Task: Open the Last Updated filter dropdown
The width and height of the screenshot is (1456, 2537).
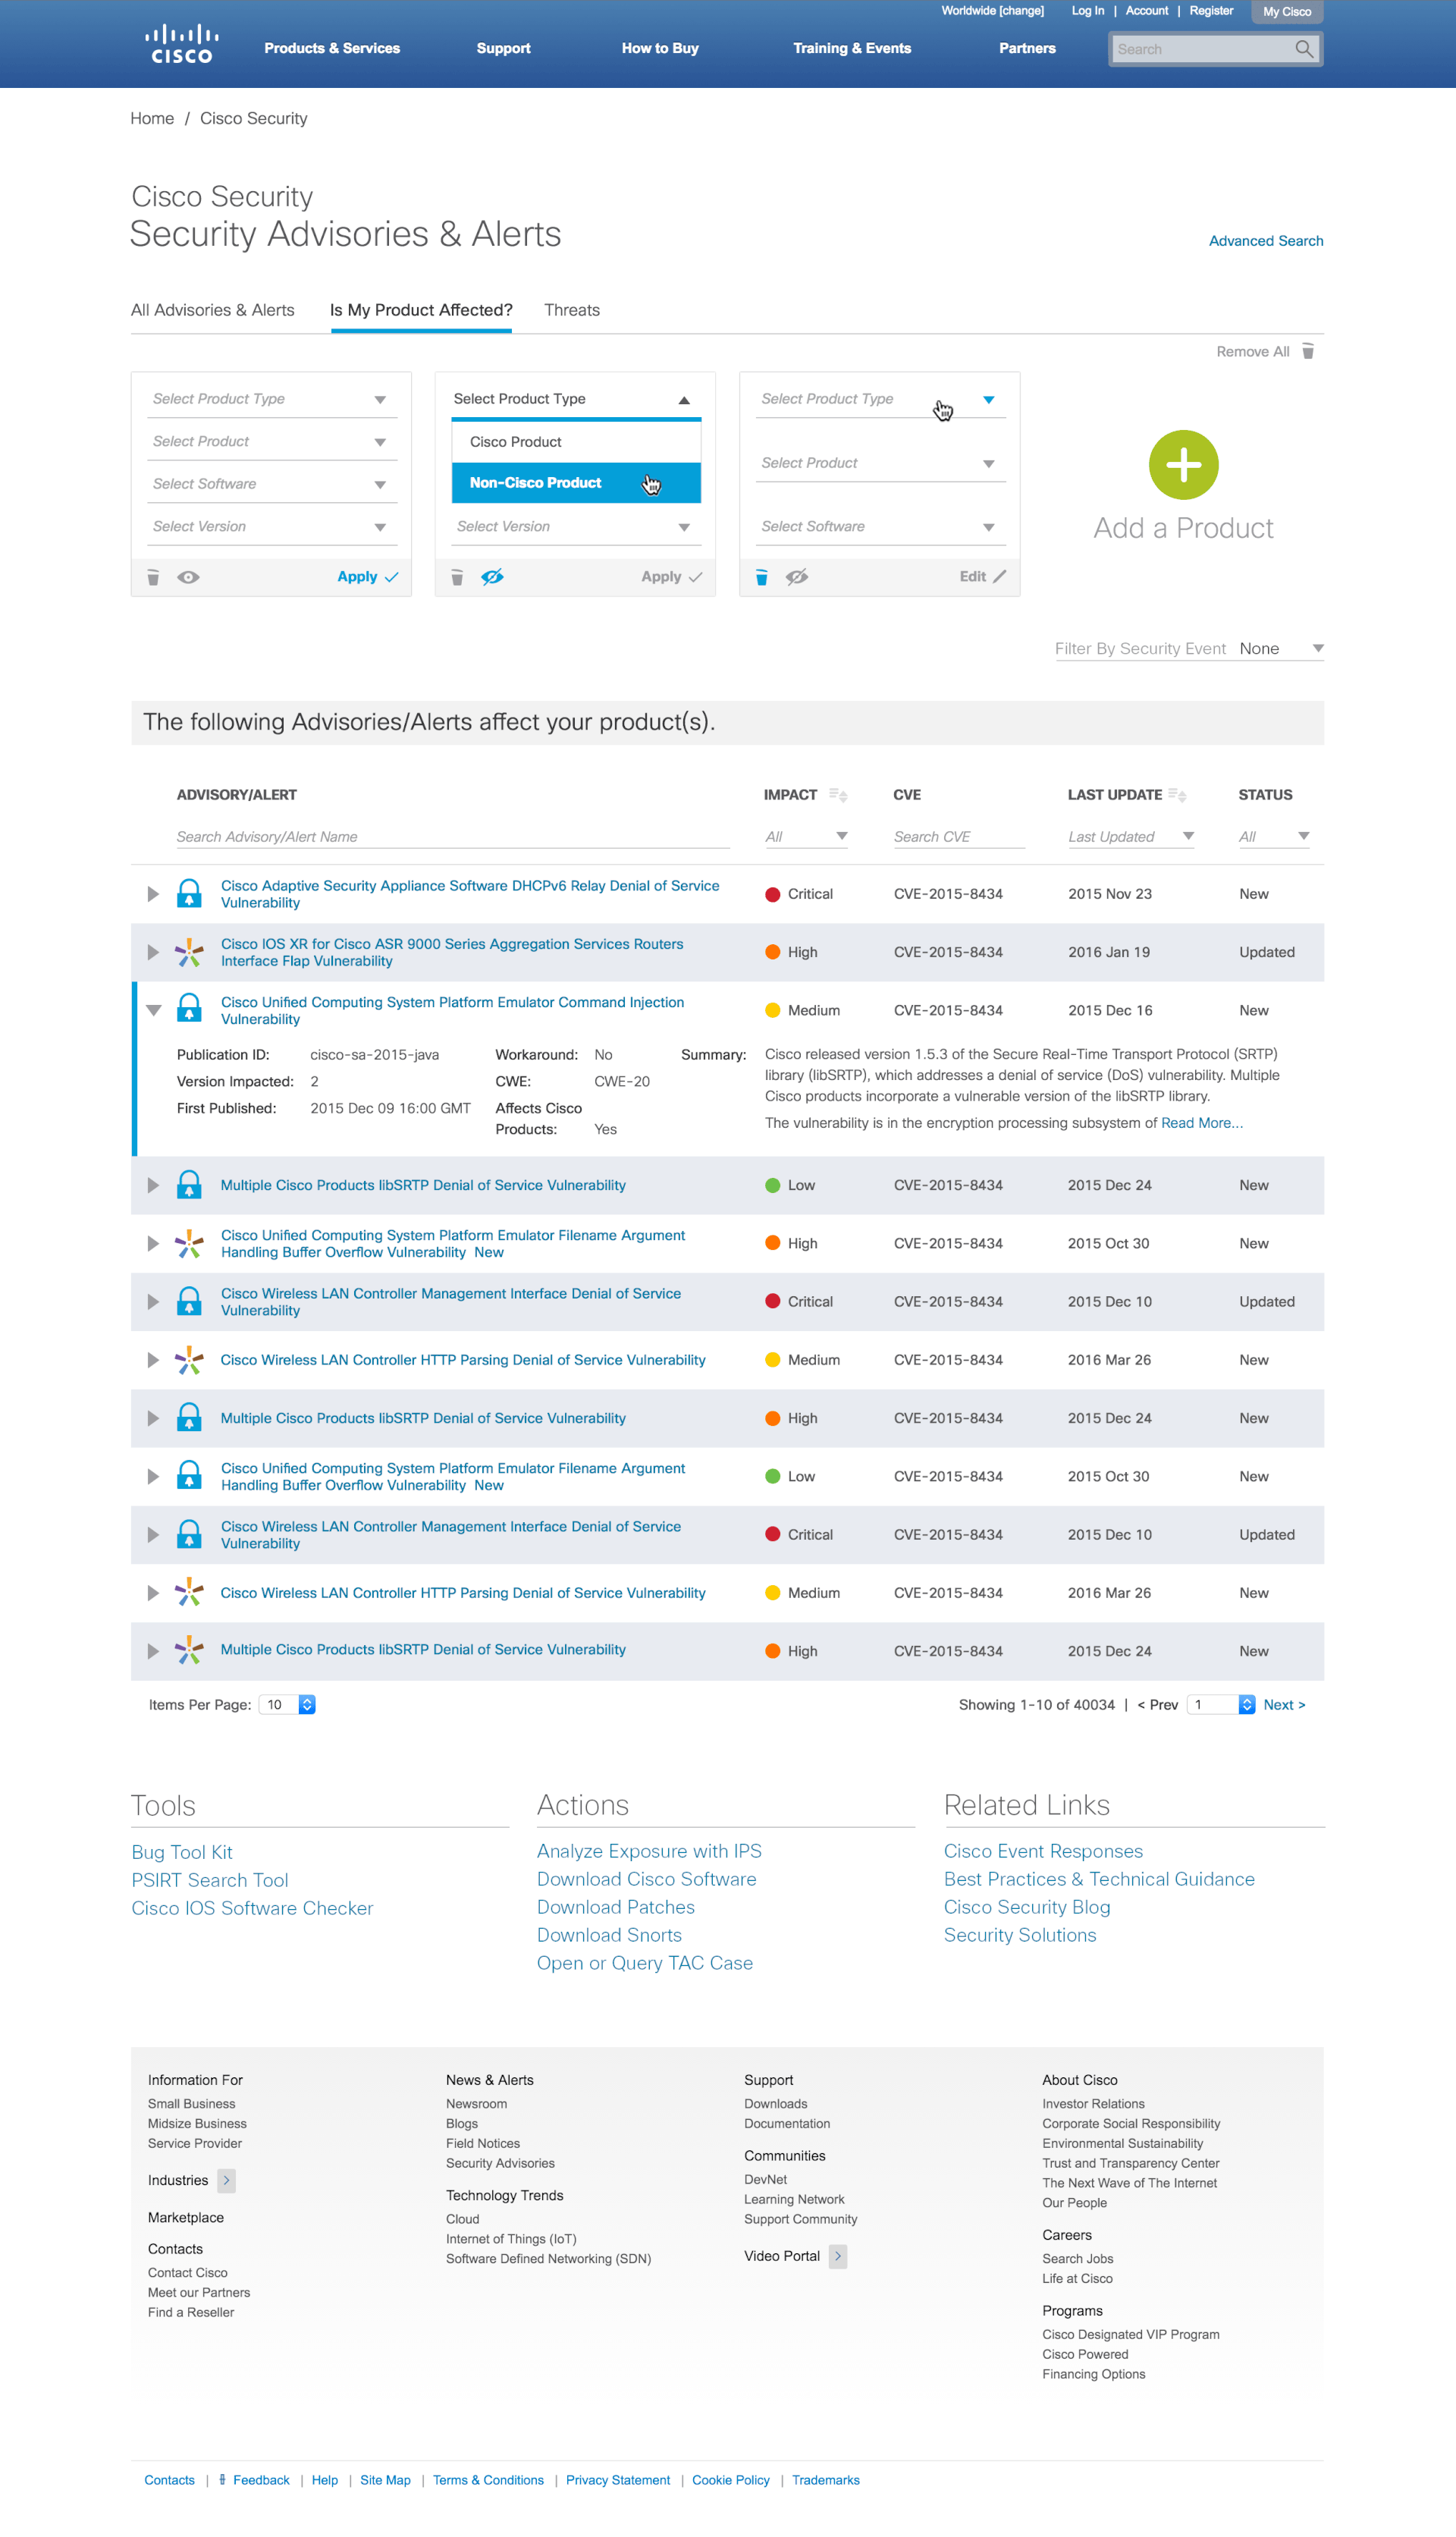Action: pos(1131,837)
